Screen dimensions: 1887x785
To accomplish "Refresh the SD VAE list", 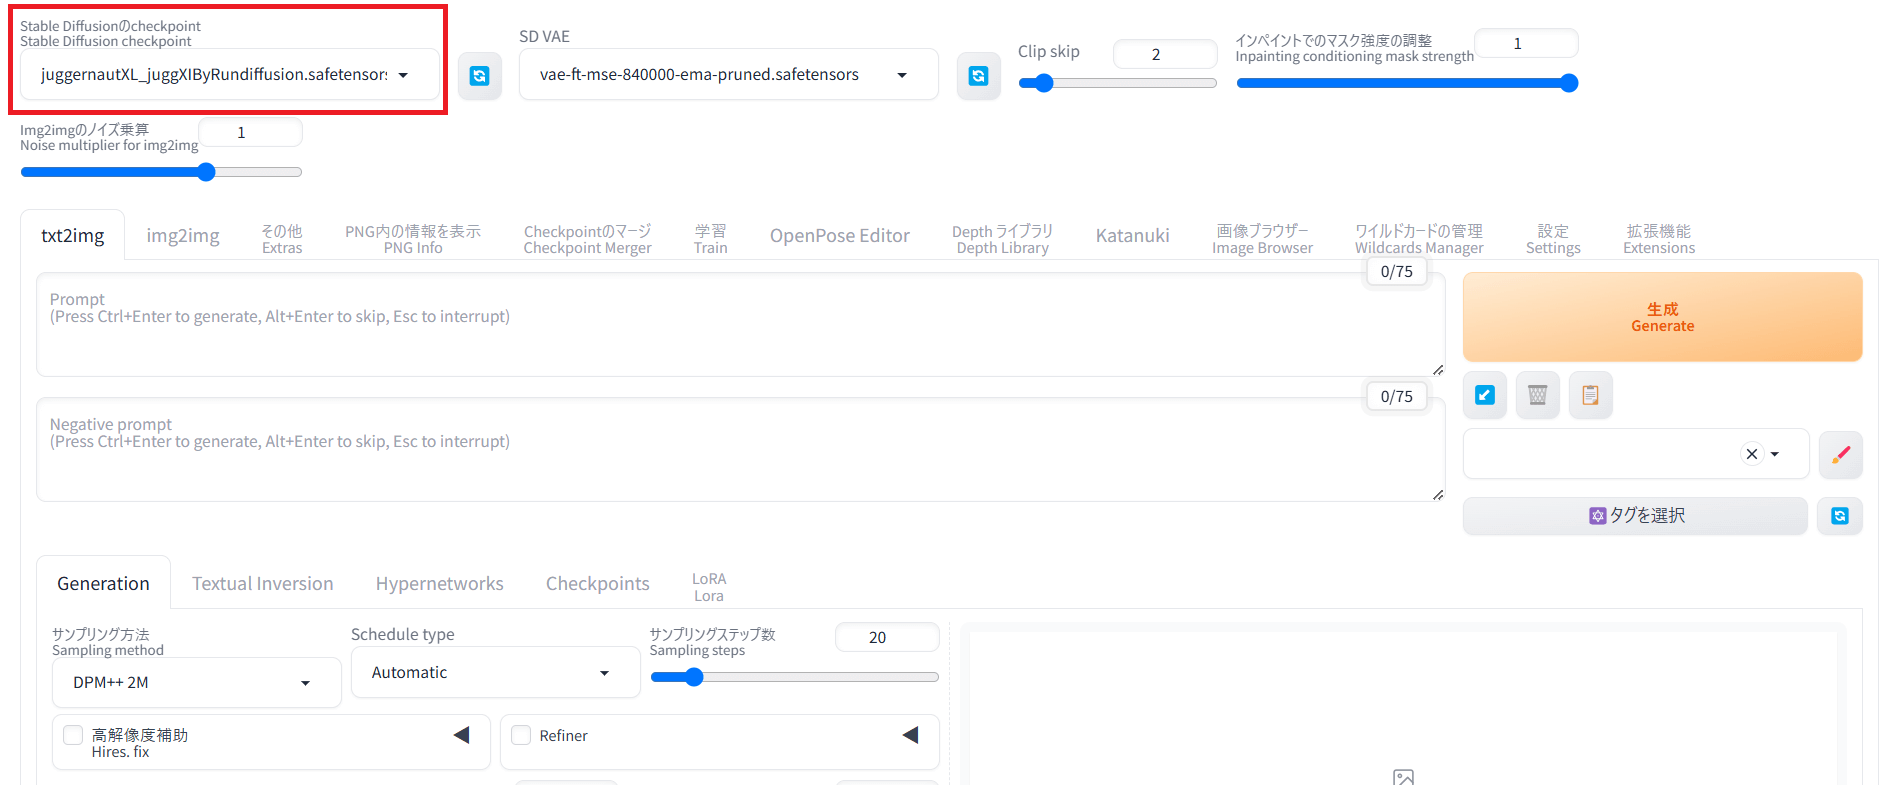I will pyautogui.click(x=978, y=76).
